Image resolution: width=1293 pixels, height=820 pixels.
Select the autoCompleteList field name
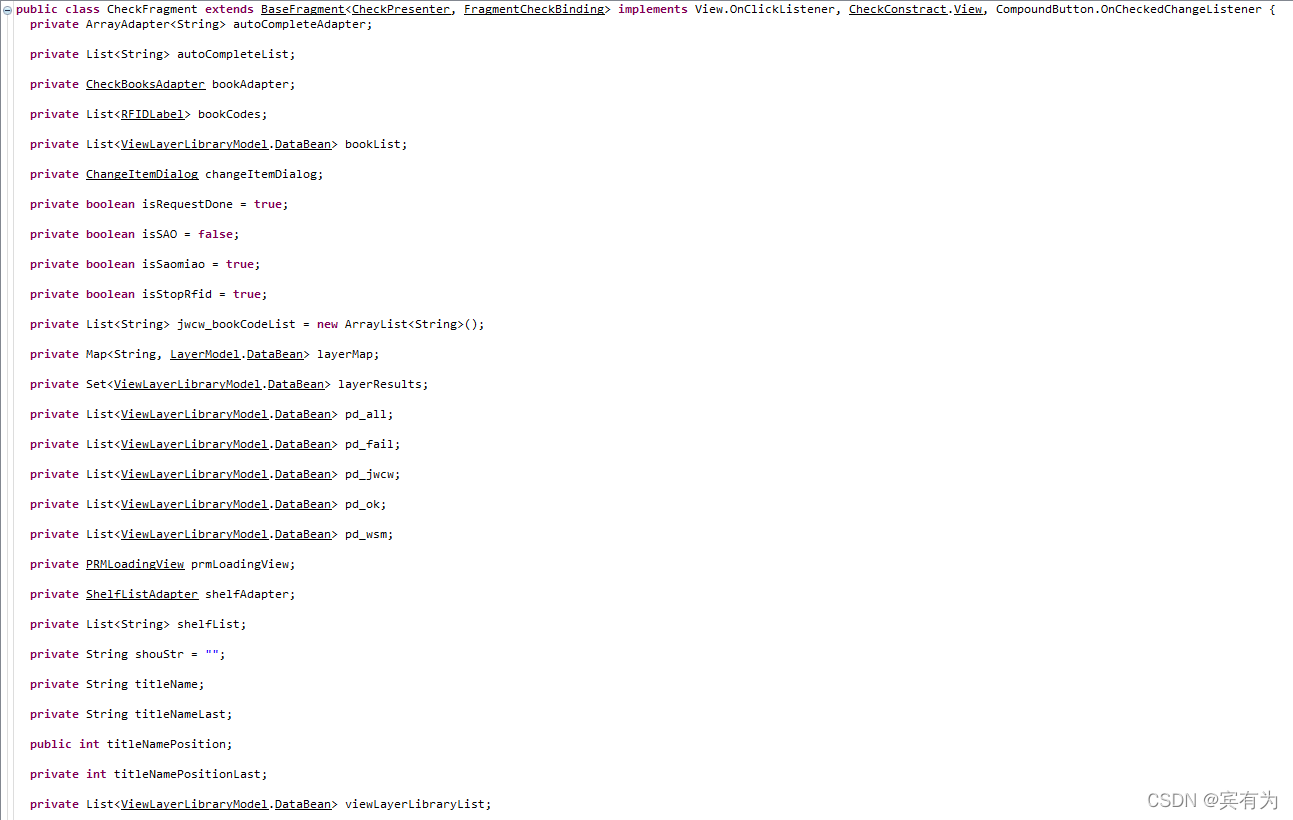(233, 54)
